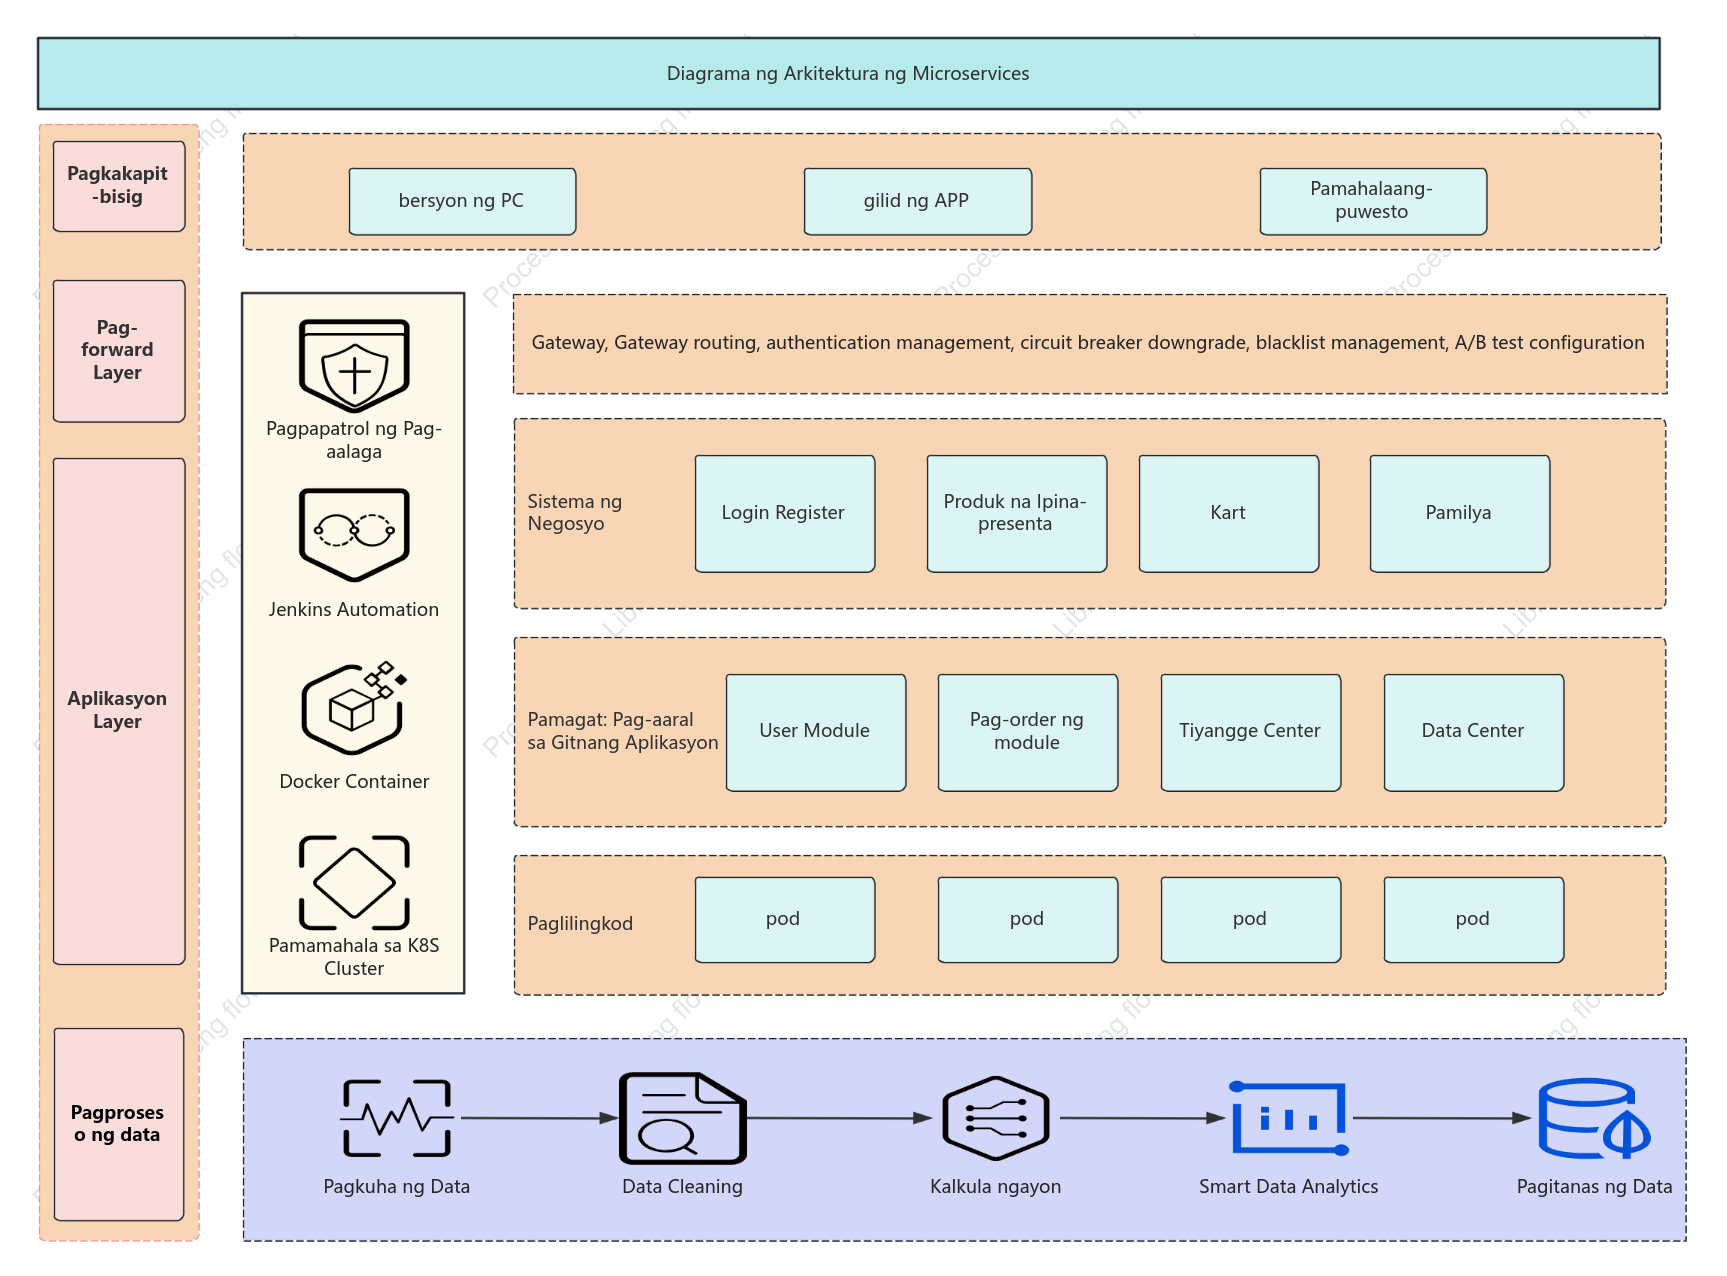Click the Pagkuha ng Data waveform icon
Image resolution: width=1727 pixels, height=1276 pixels.
coord(397,1118)
